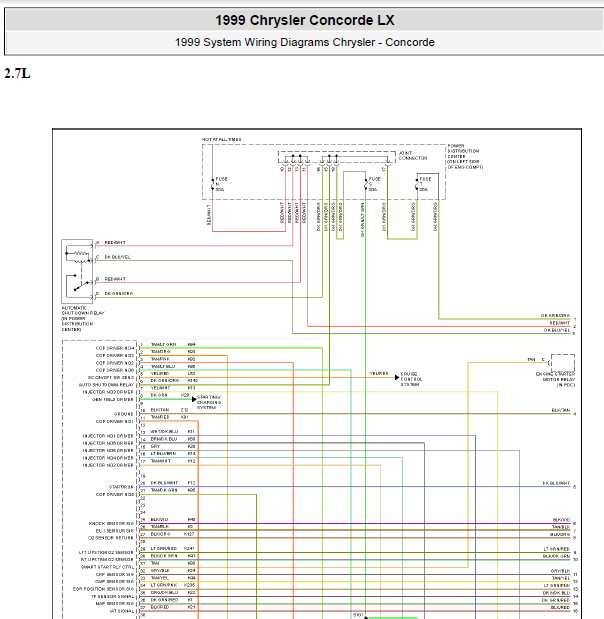The image size is (604, 619).
Task: Click the "EGR POSITION SENSOR SIG" pin label
Action: tap(103, 589)
